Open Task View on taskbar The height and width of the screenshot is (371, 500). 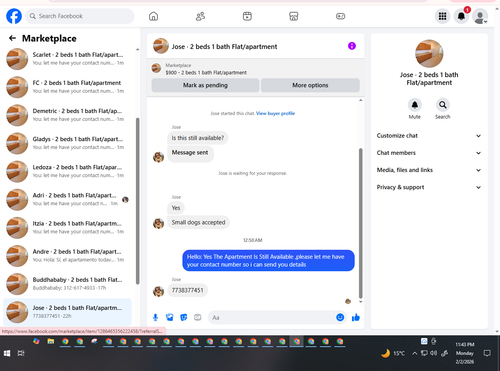click(21, 353)
